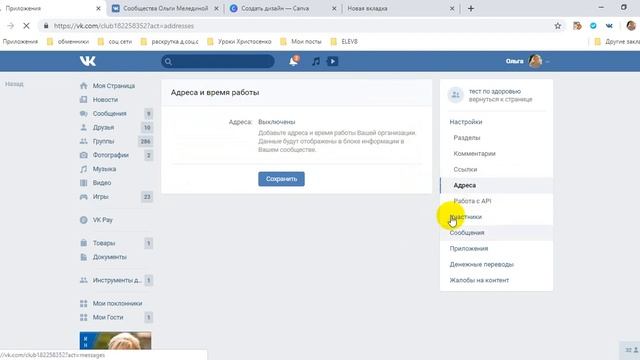Click Назад back link

[x=14, y=84]
